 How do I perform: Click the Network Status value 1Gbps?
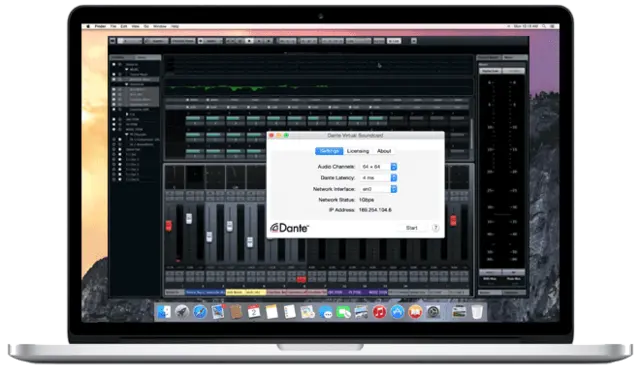(x=366, y=200)
